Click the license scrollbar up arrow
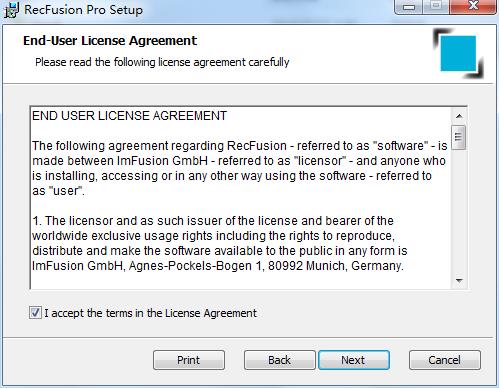 click(459, 116)
